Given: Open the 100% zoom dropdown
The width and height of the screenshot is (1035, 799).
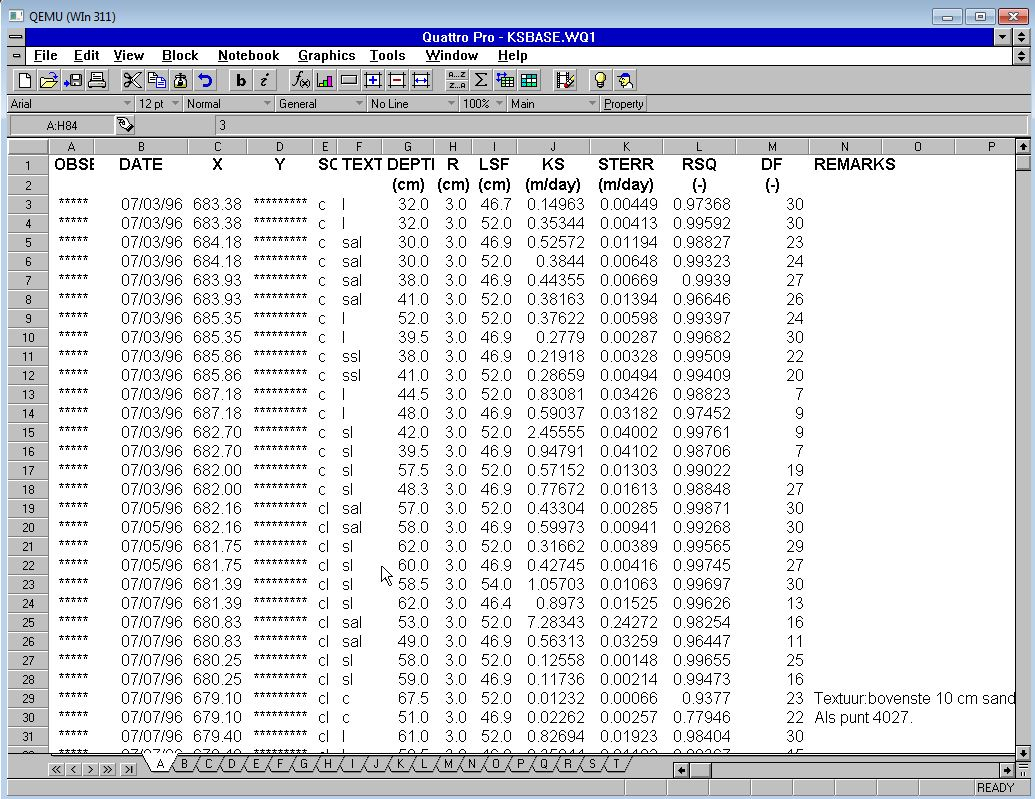Looking at the screenshot, I should click(497, 104).
